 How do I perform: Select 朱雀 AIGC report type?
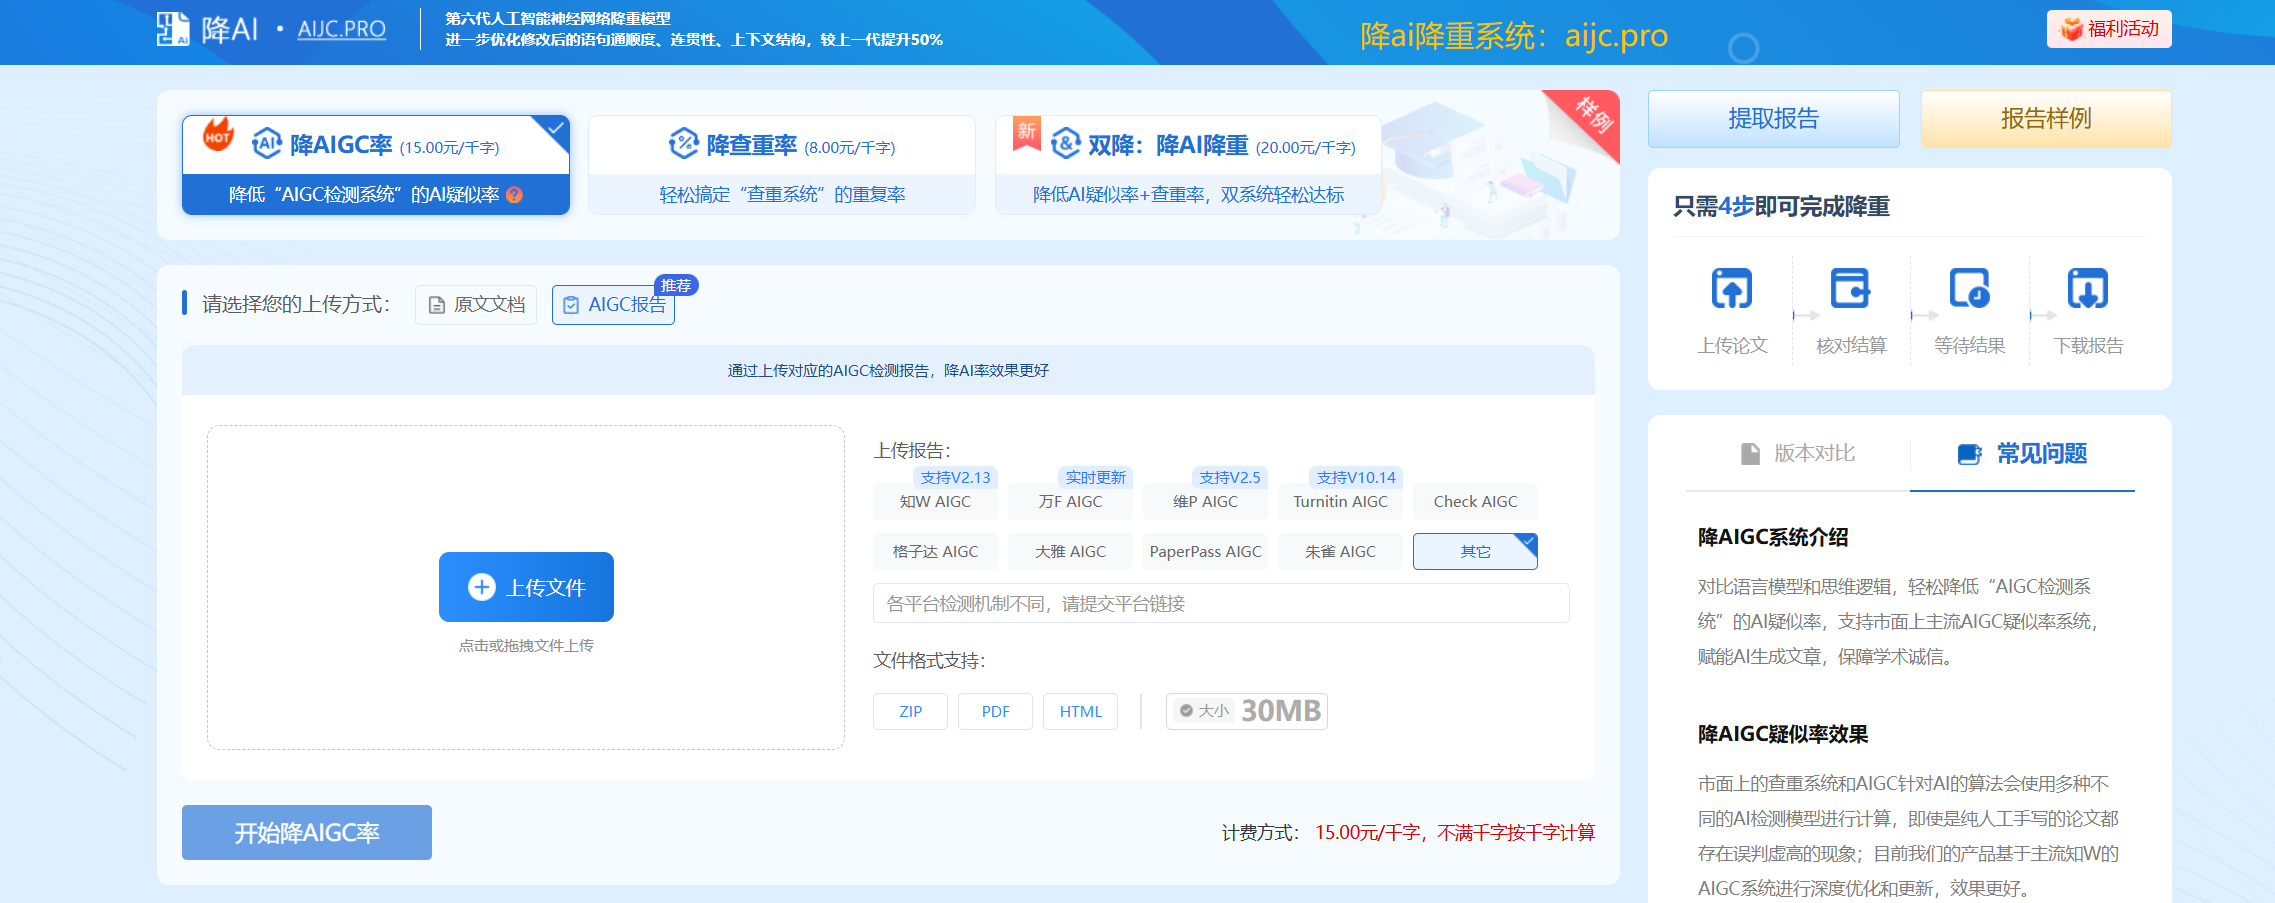pyautogui.click(x=1340, y=551)
